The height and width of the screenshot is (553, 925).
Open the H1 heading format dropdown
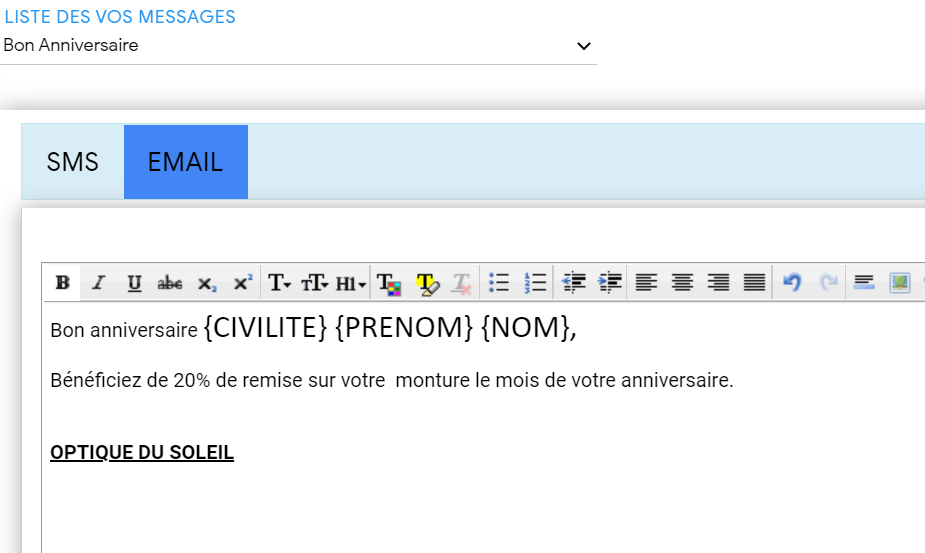tap(350, 283)
